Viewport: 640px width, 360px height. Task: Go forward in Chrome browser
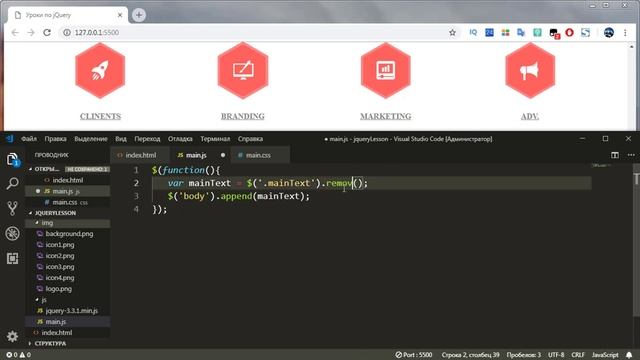pyautogui.click(x=31, y=33)
